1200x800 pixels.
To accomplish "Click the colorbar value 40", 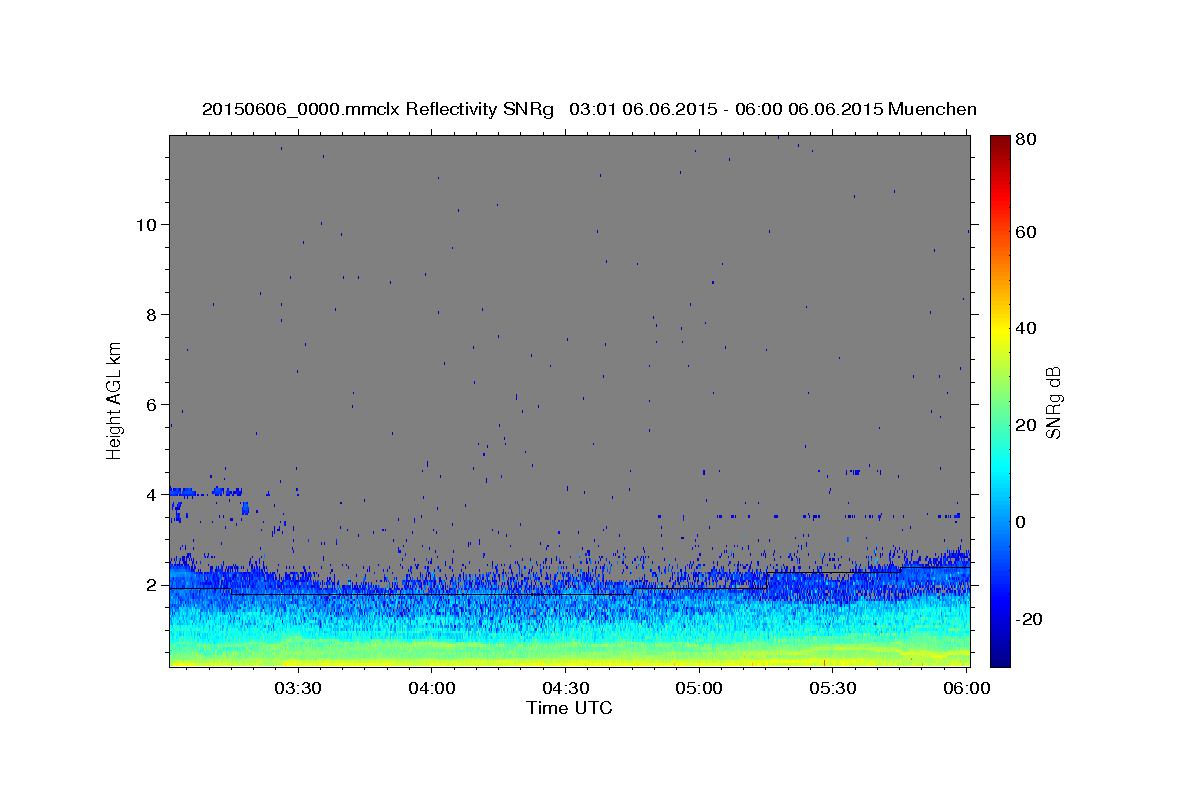I will click(1025, 329).
